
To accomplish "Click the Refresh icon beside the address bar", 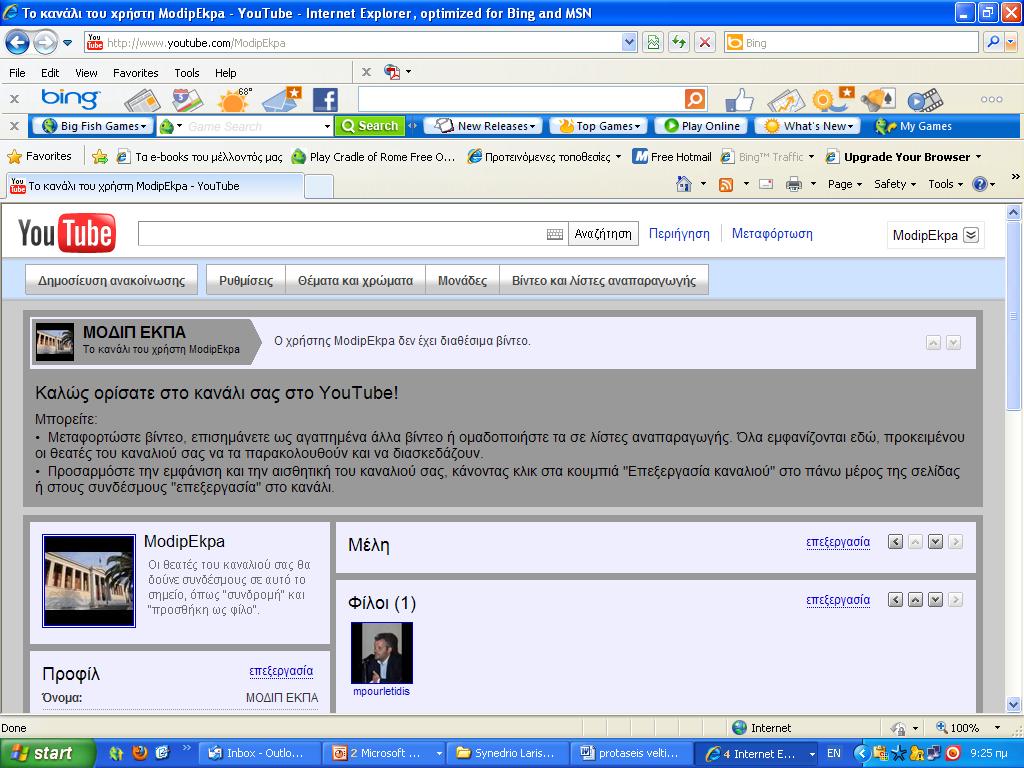I will [x=679, y=43].
